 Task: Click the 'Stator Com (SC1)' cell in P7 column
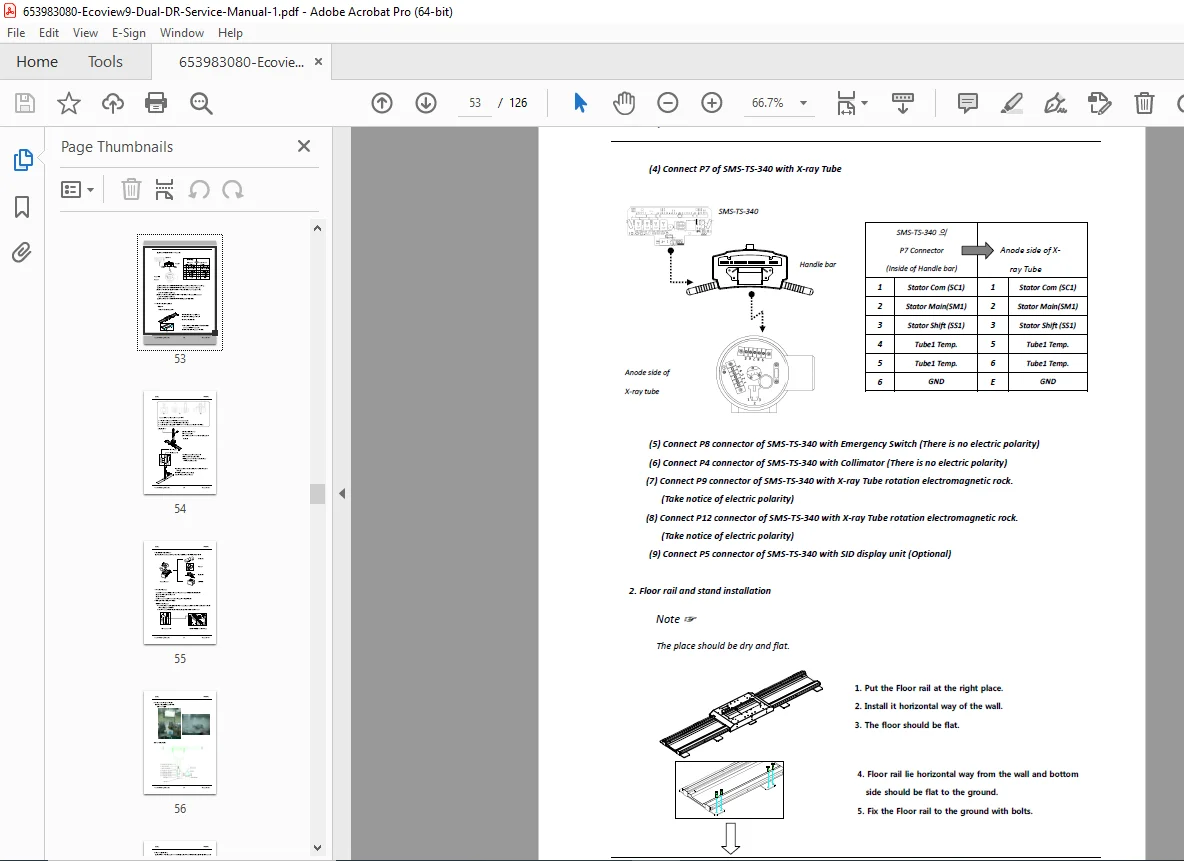936,287
